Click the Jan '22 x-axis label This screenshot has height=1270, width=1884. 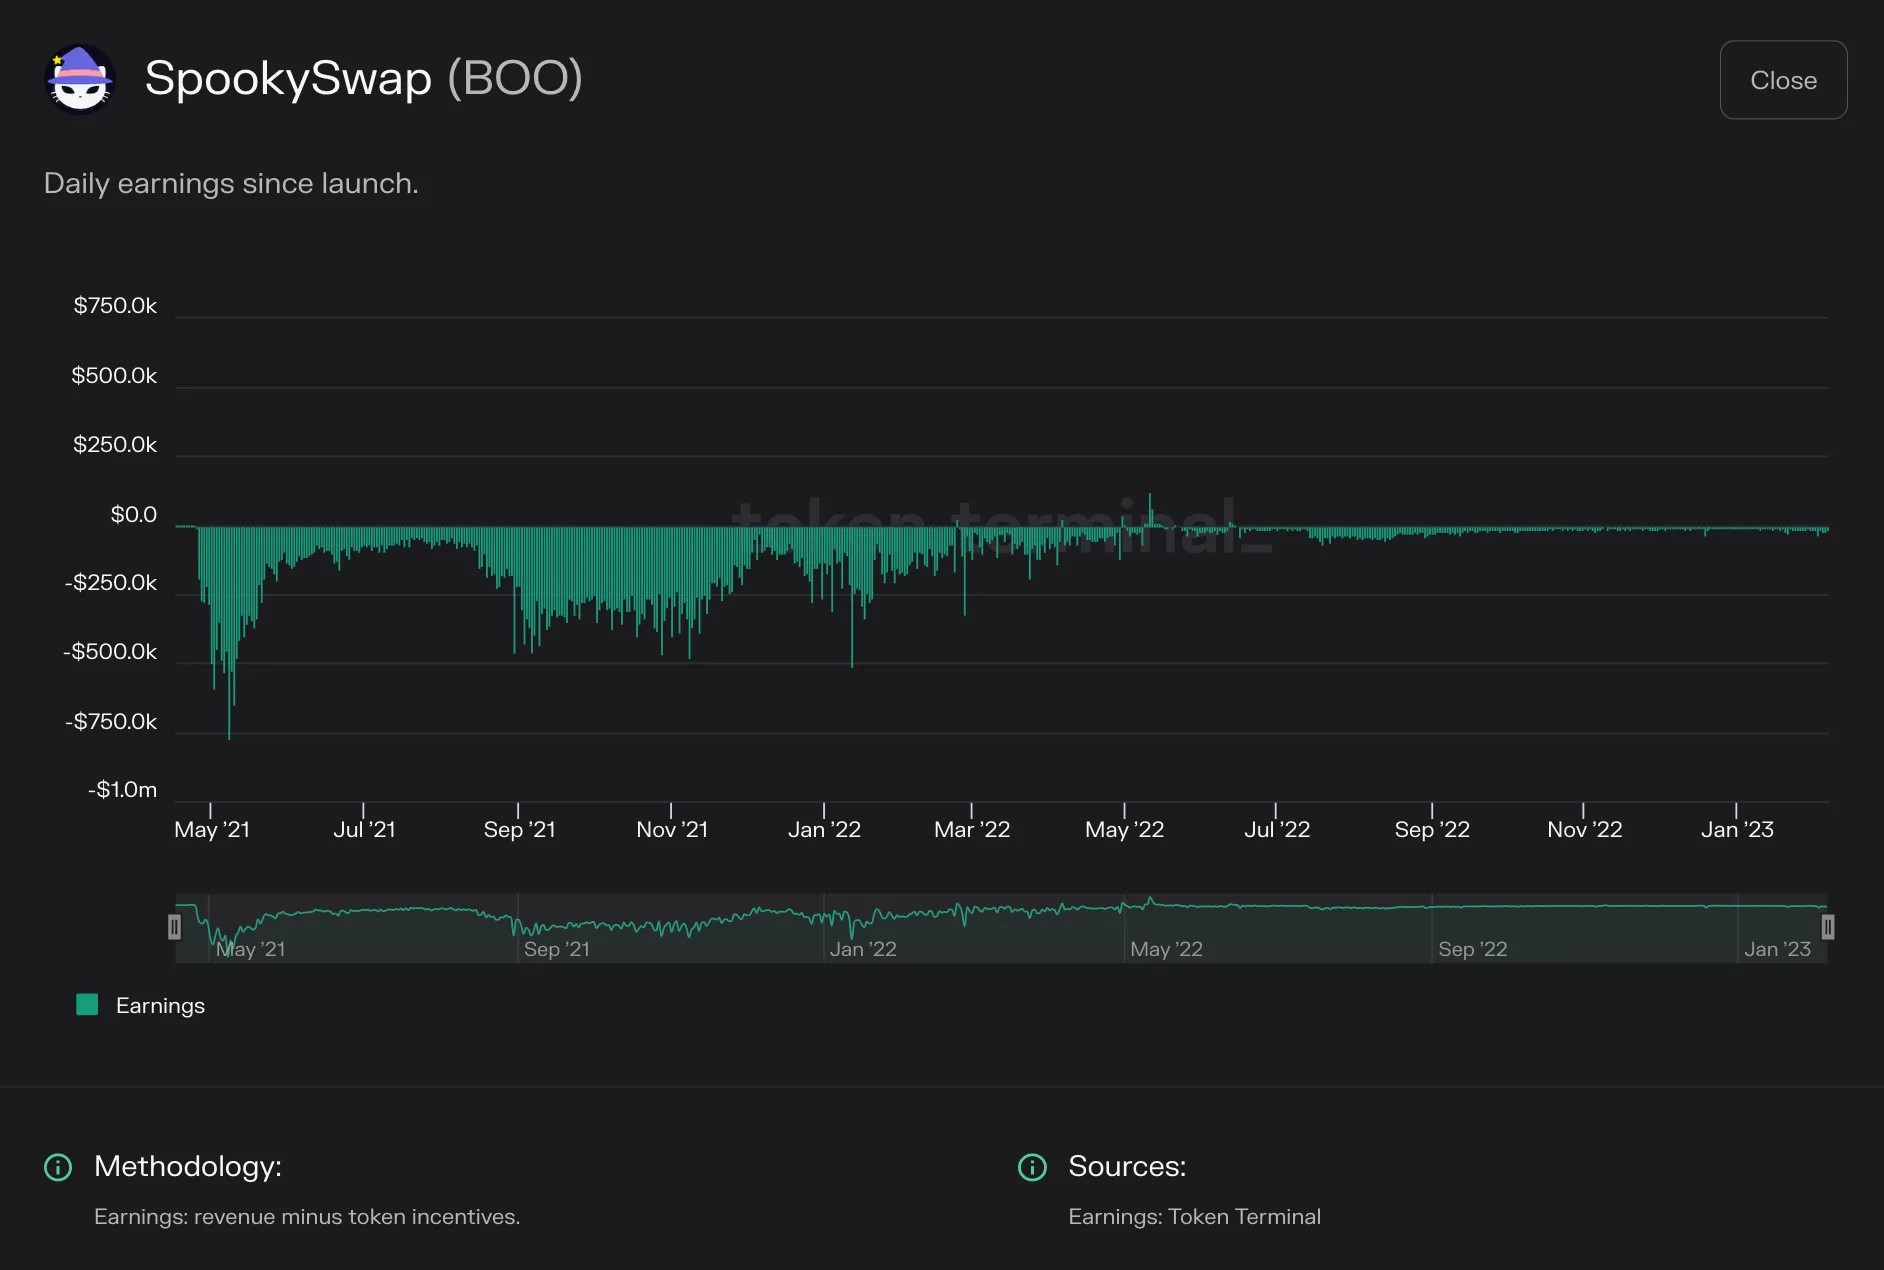(824, 830)
